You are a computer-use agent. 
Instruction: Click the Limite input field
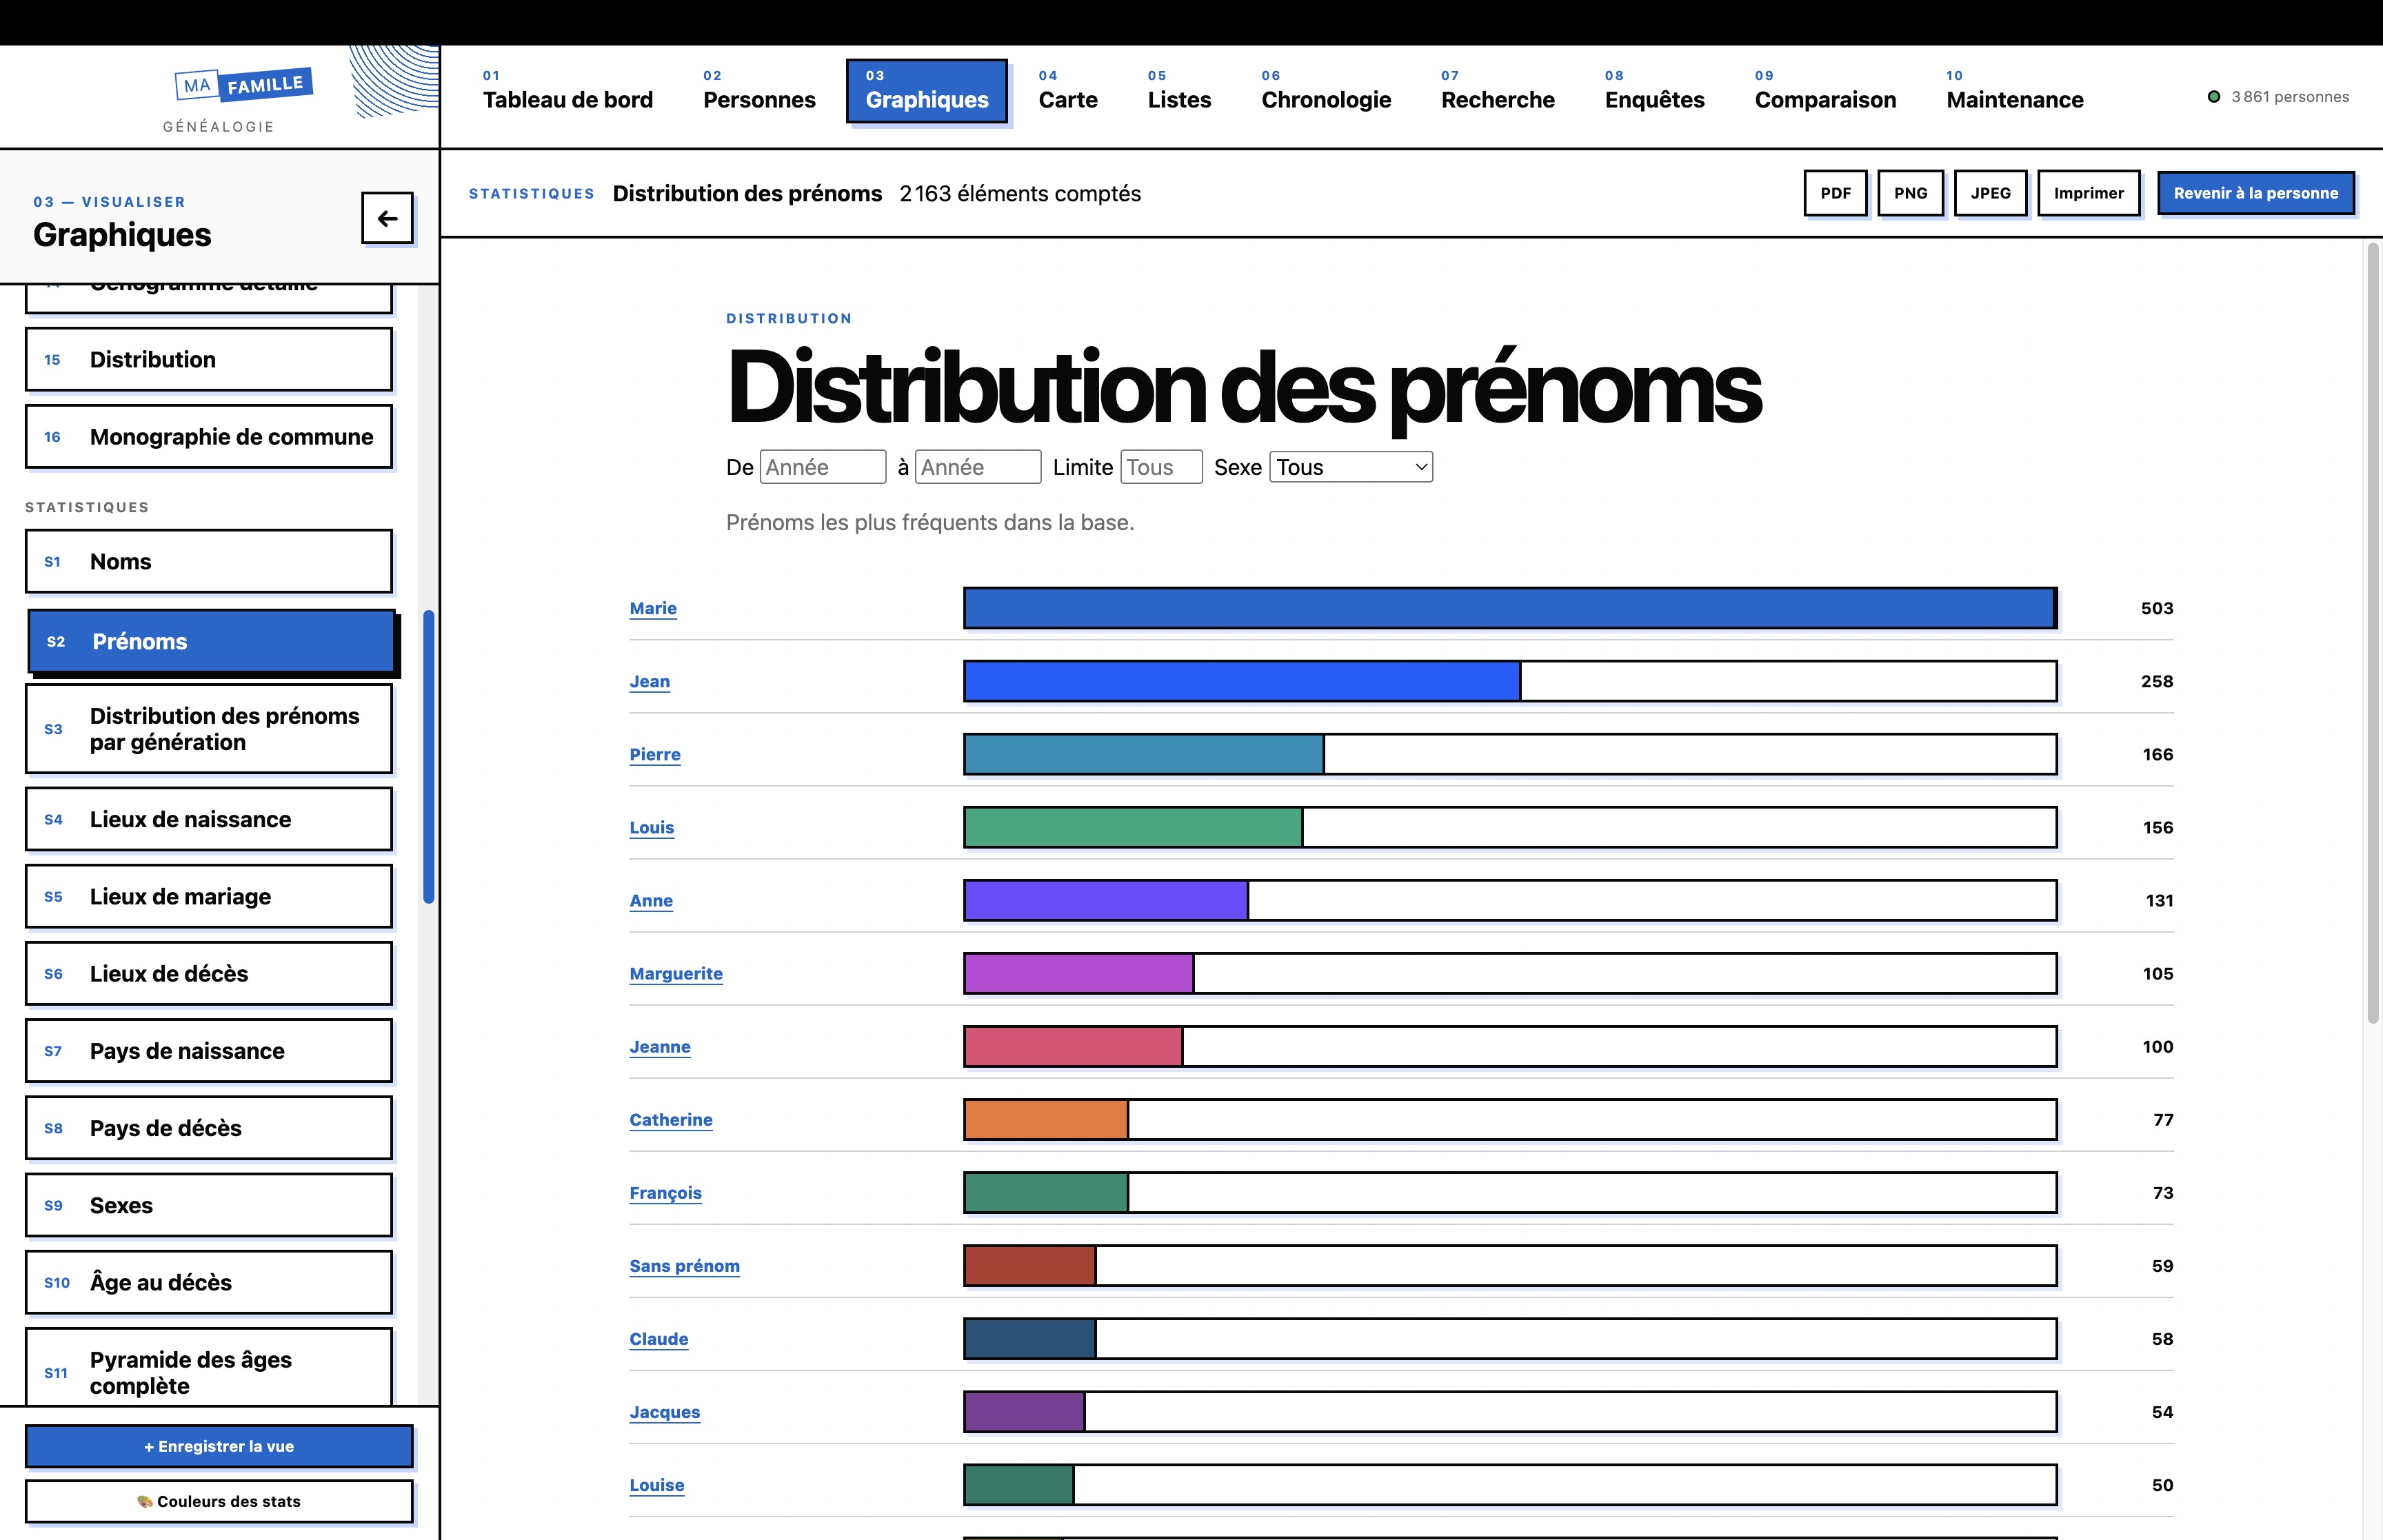1161,467
